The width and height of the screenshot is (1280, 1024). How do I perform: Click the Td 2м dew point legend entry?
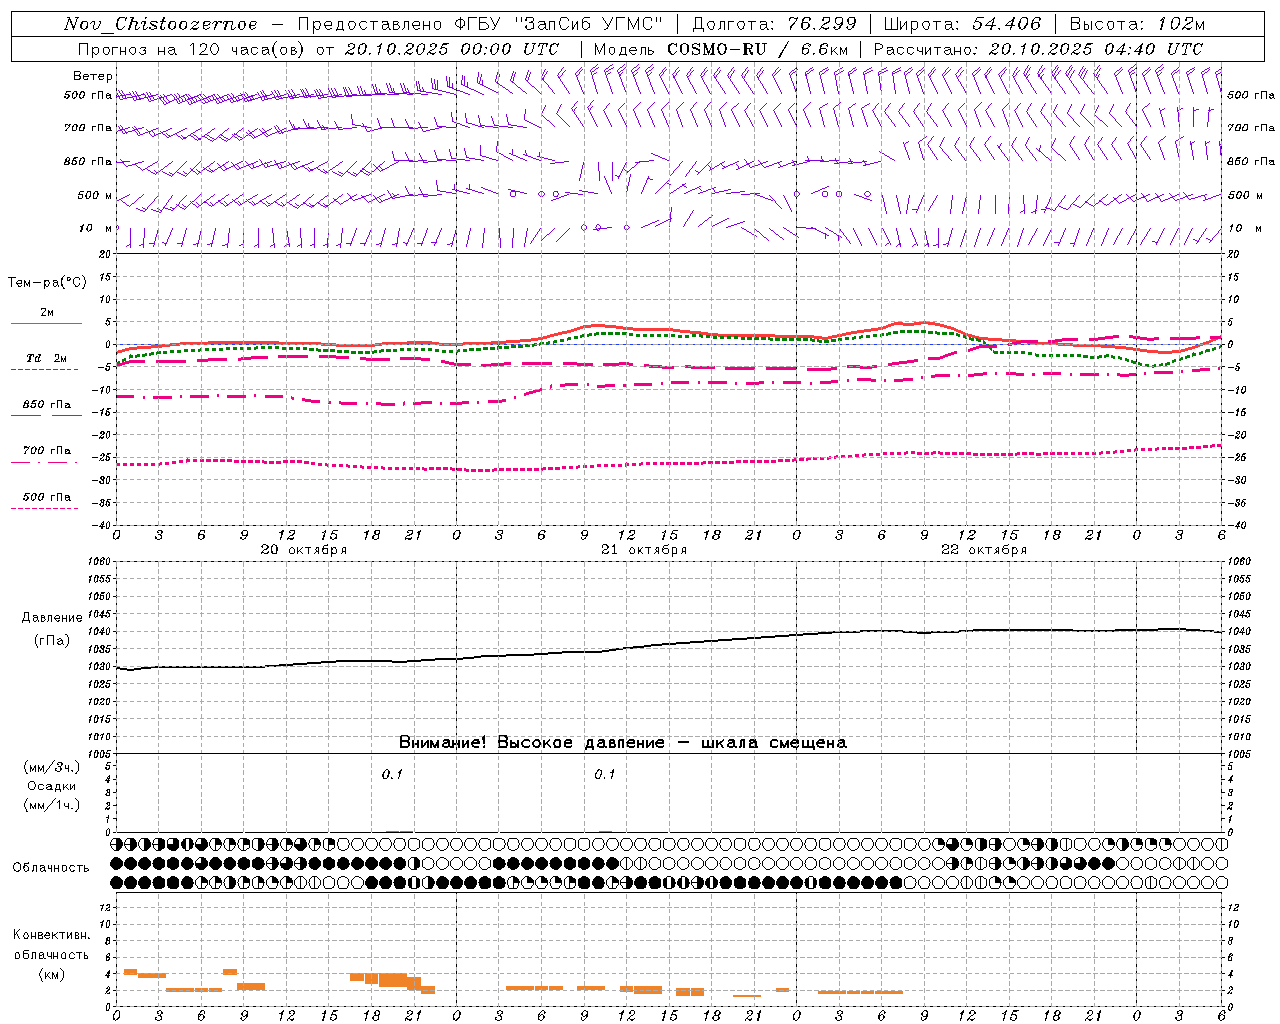click(47, 358)
